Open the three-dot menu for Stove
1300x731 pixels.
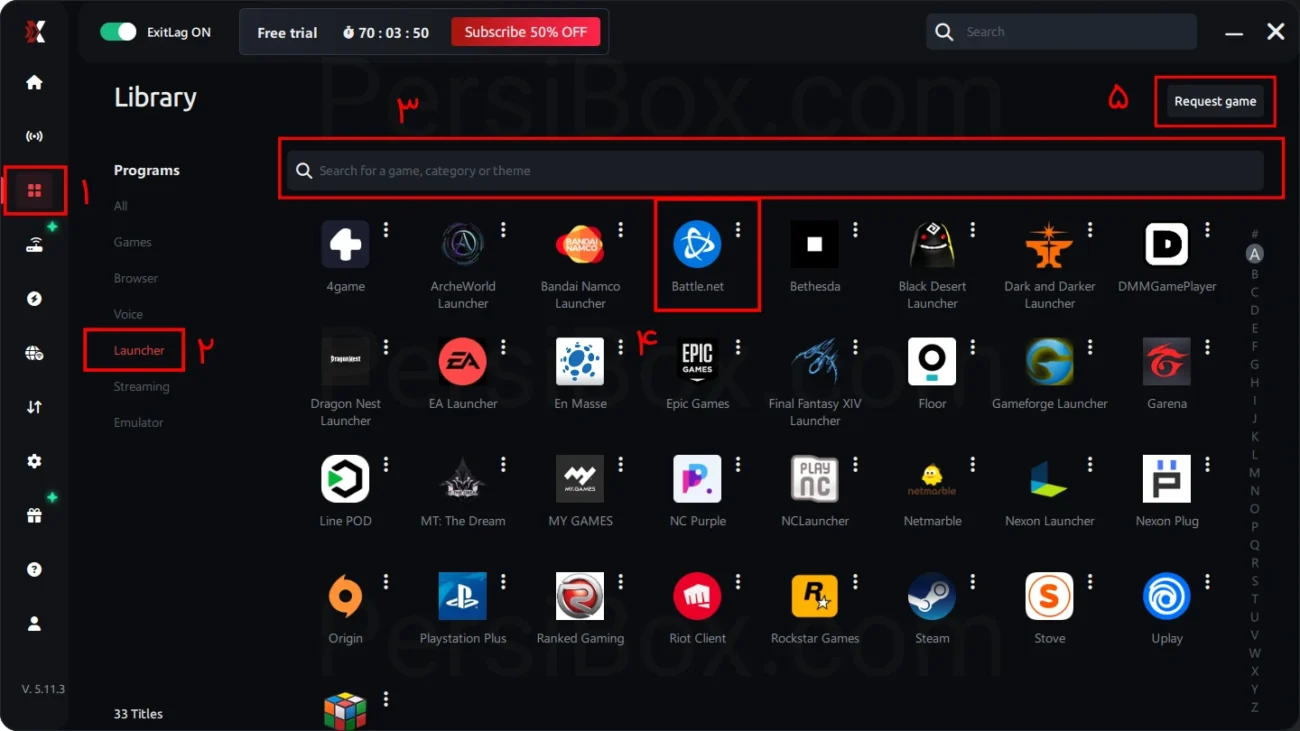(1090, 582)
